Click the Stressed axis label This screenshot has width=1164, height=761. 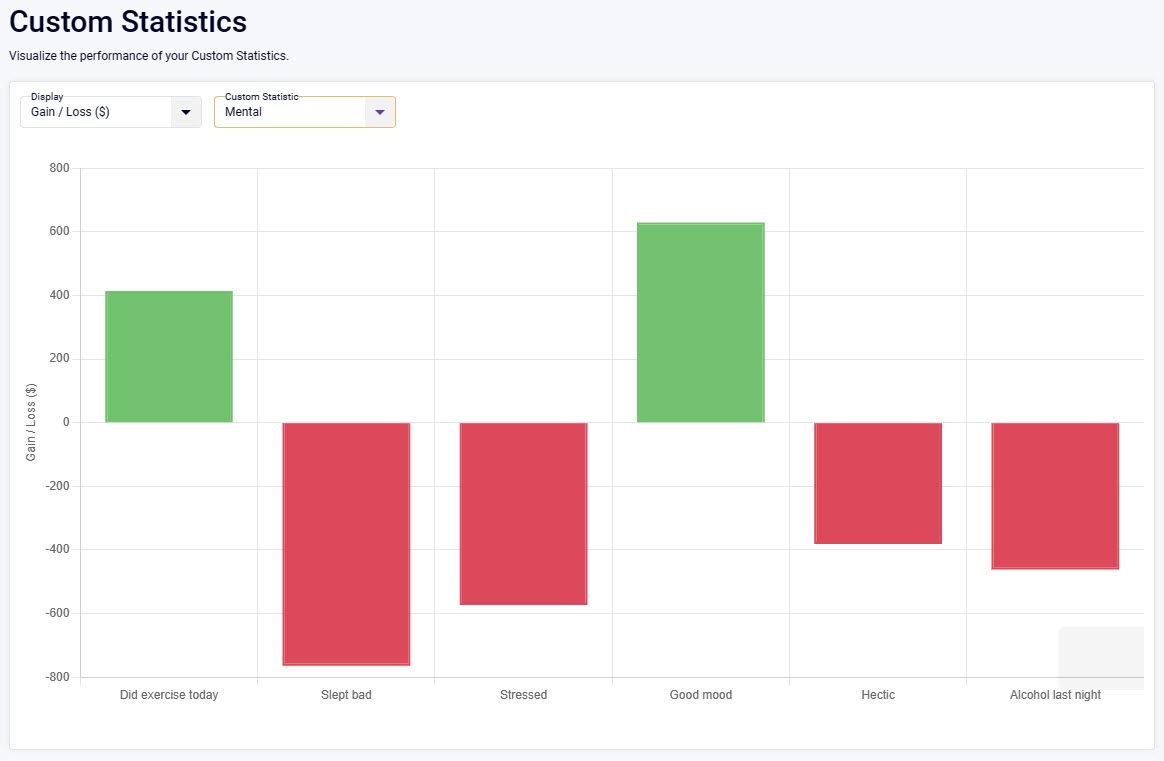tap(523, 695)
